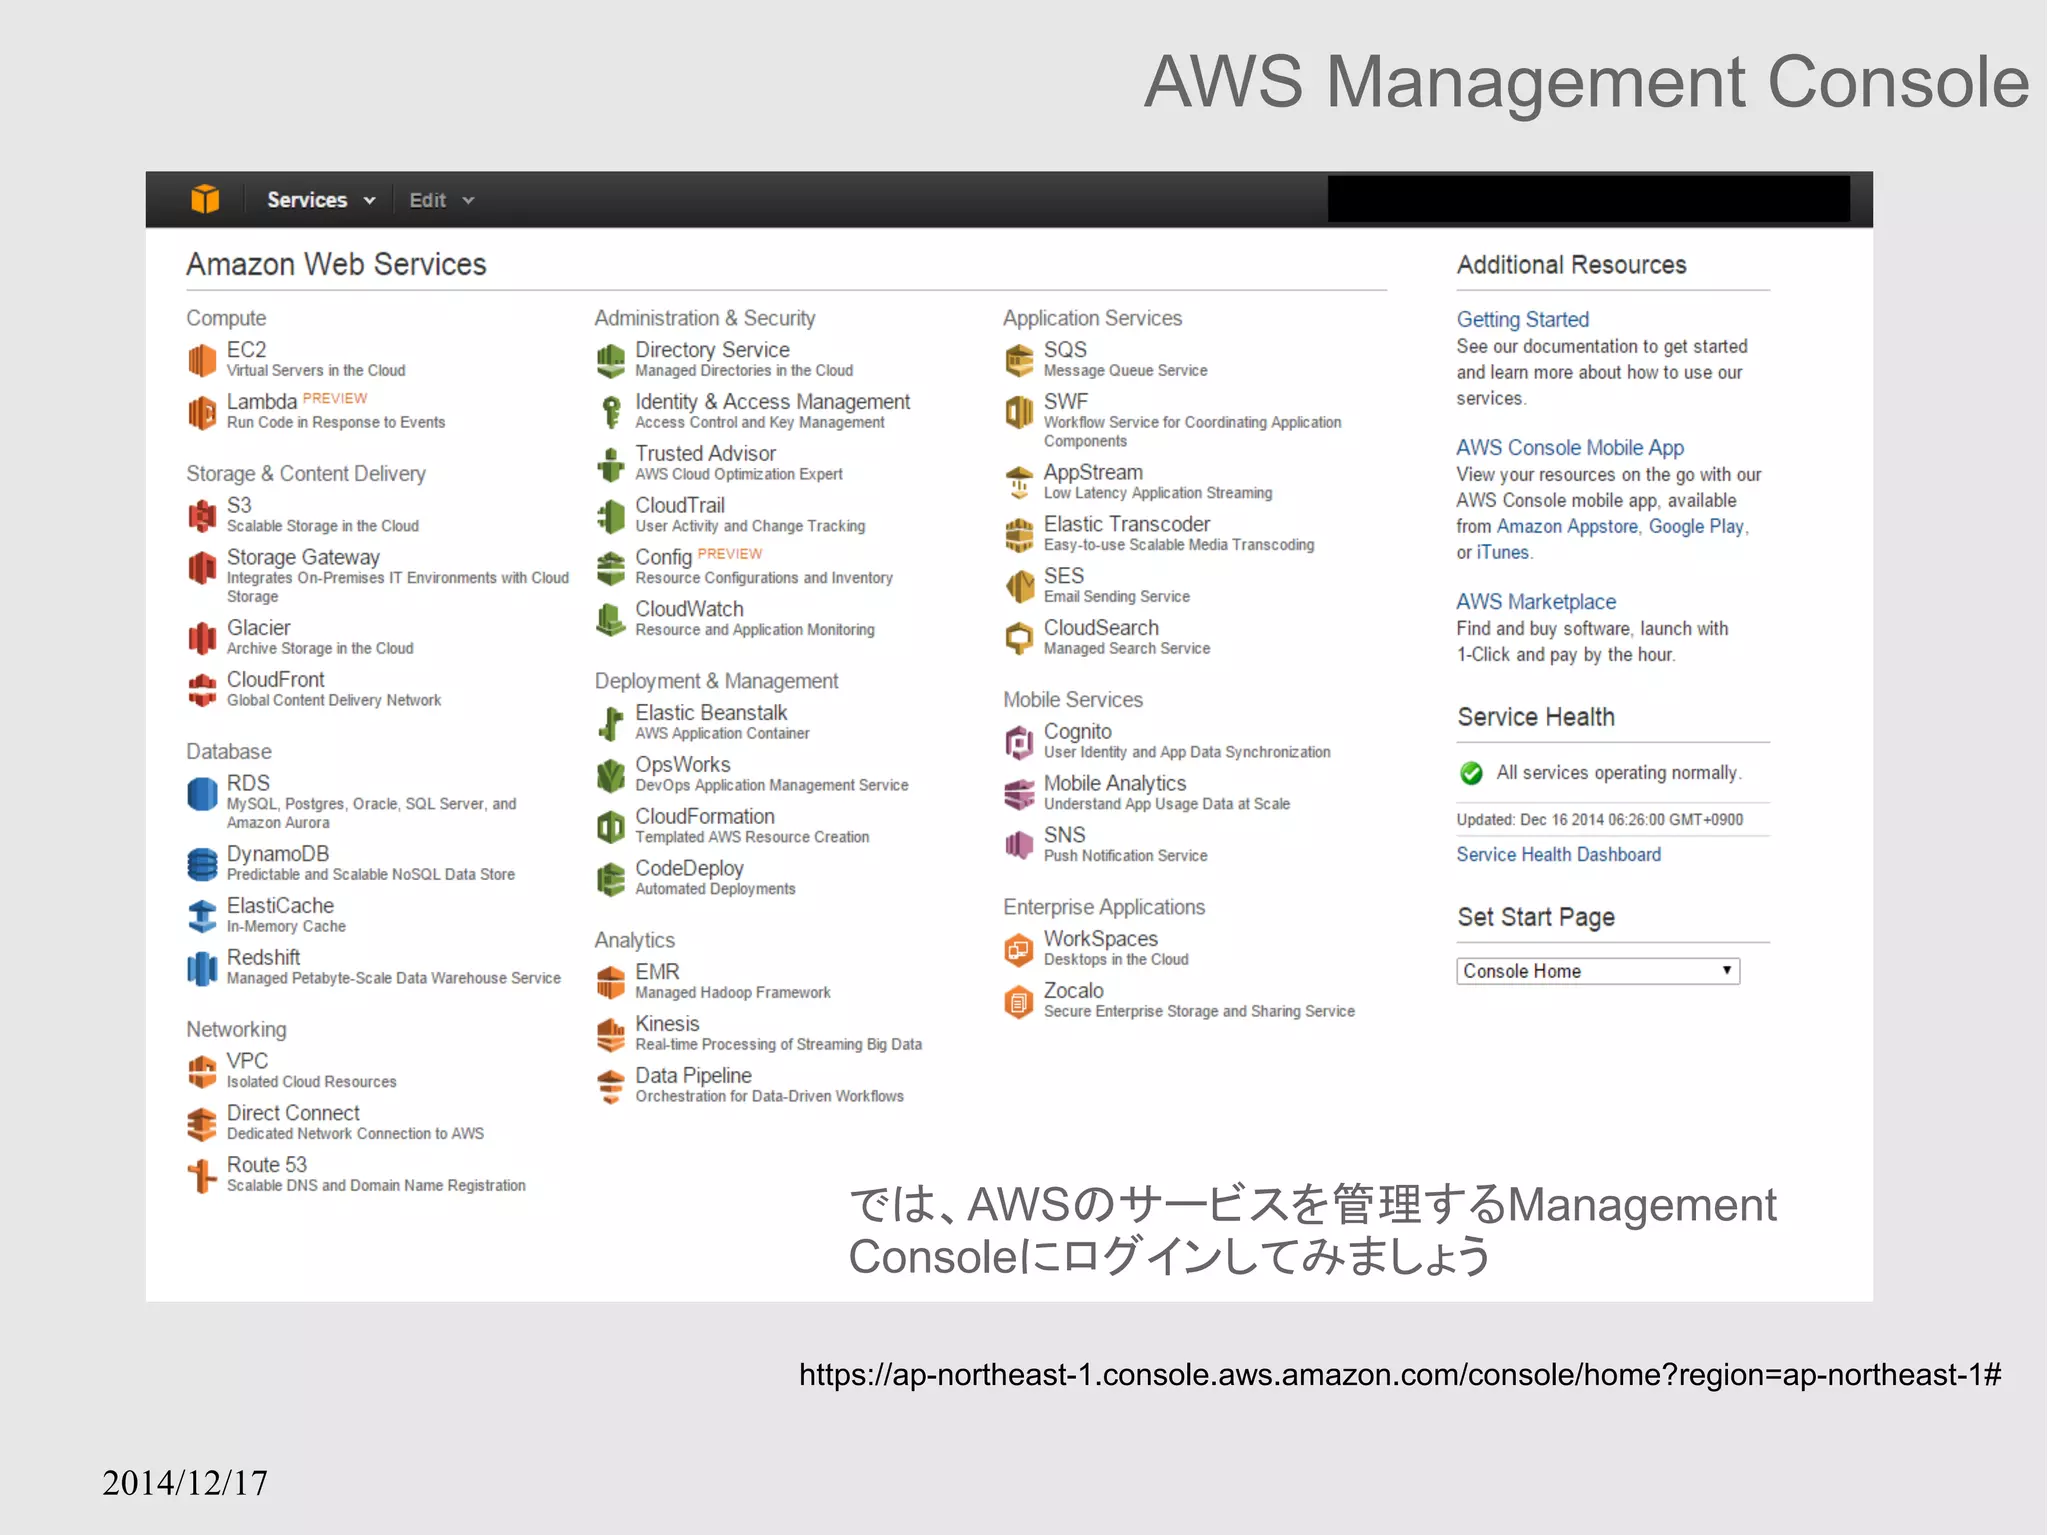Click the Zocalo icon
This screenshot has height=1535, width=2048.
pyautogui.click(x=1019, y=1001)
